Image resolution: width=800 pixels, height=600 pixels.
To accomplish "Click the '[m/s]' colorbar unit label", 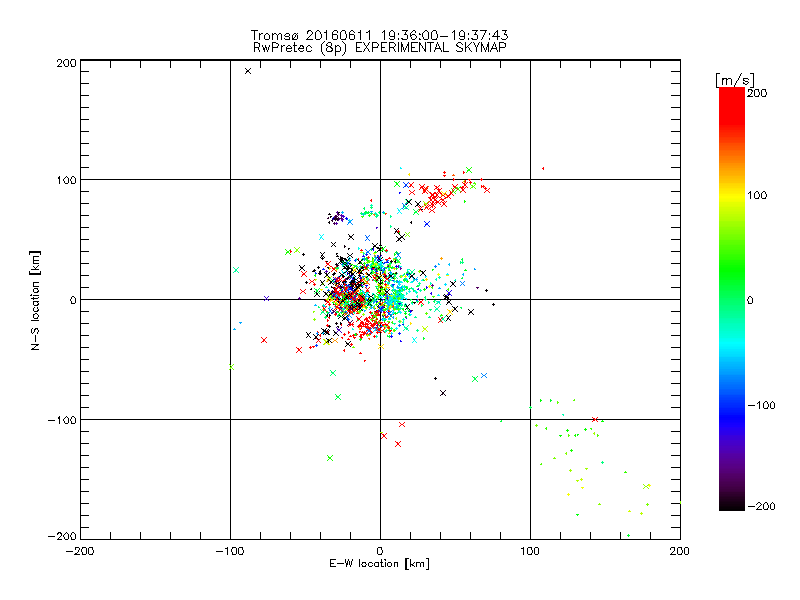I will (735, 80).
